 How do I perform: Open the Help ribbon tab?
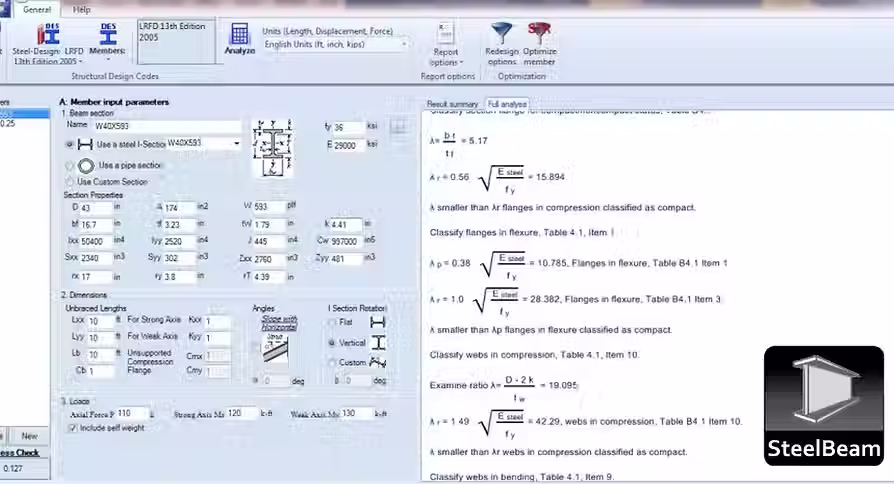tap(82, 10)
